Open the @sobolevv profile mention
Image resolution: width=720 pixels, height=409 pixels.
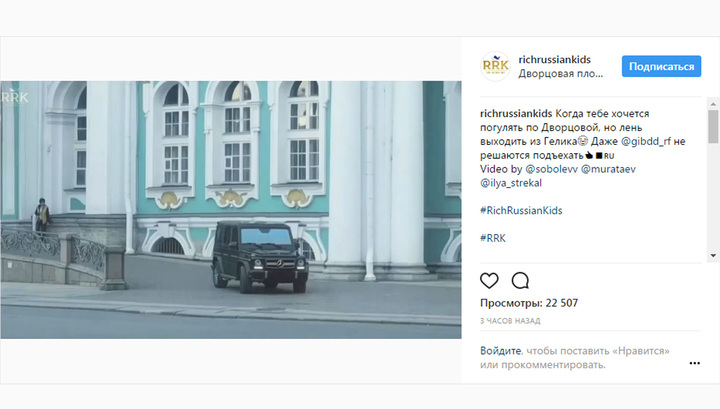tap(551, 169)
